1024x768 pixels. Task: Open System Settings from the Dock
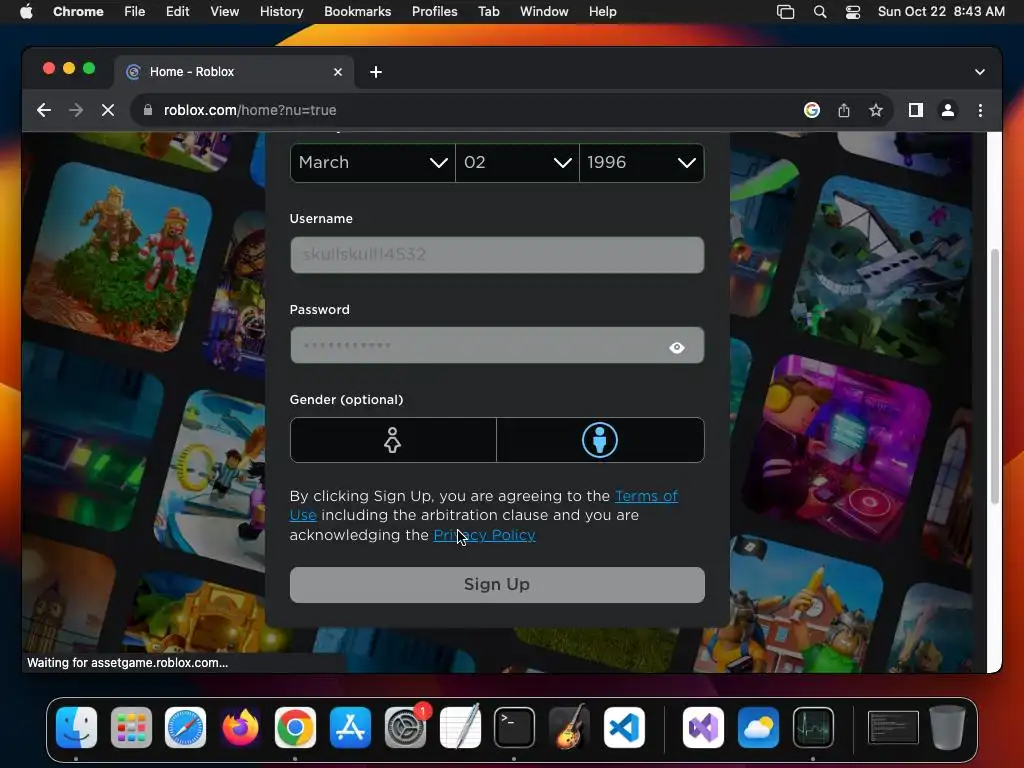(405, 727)
